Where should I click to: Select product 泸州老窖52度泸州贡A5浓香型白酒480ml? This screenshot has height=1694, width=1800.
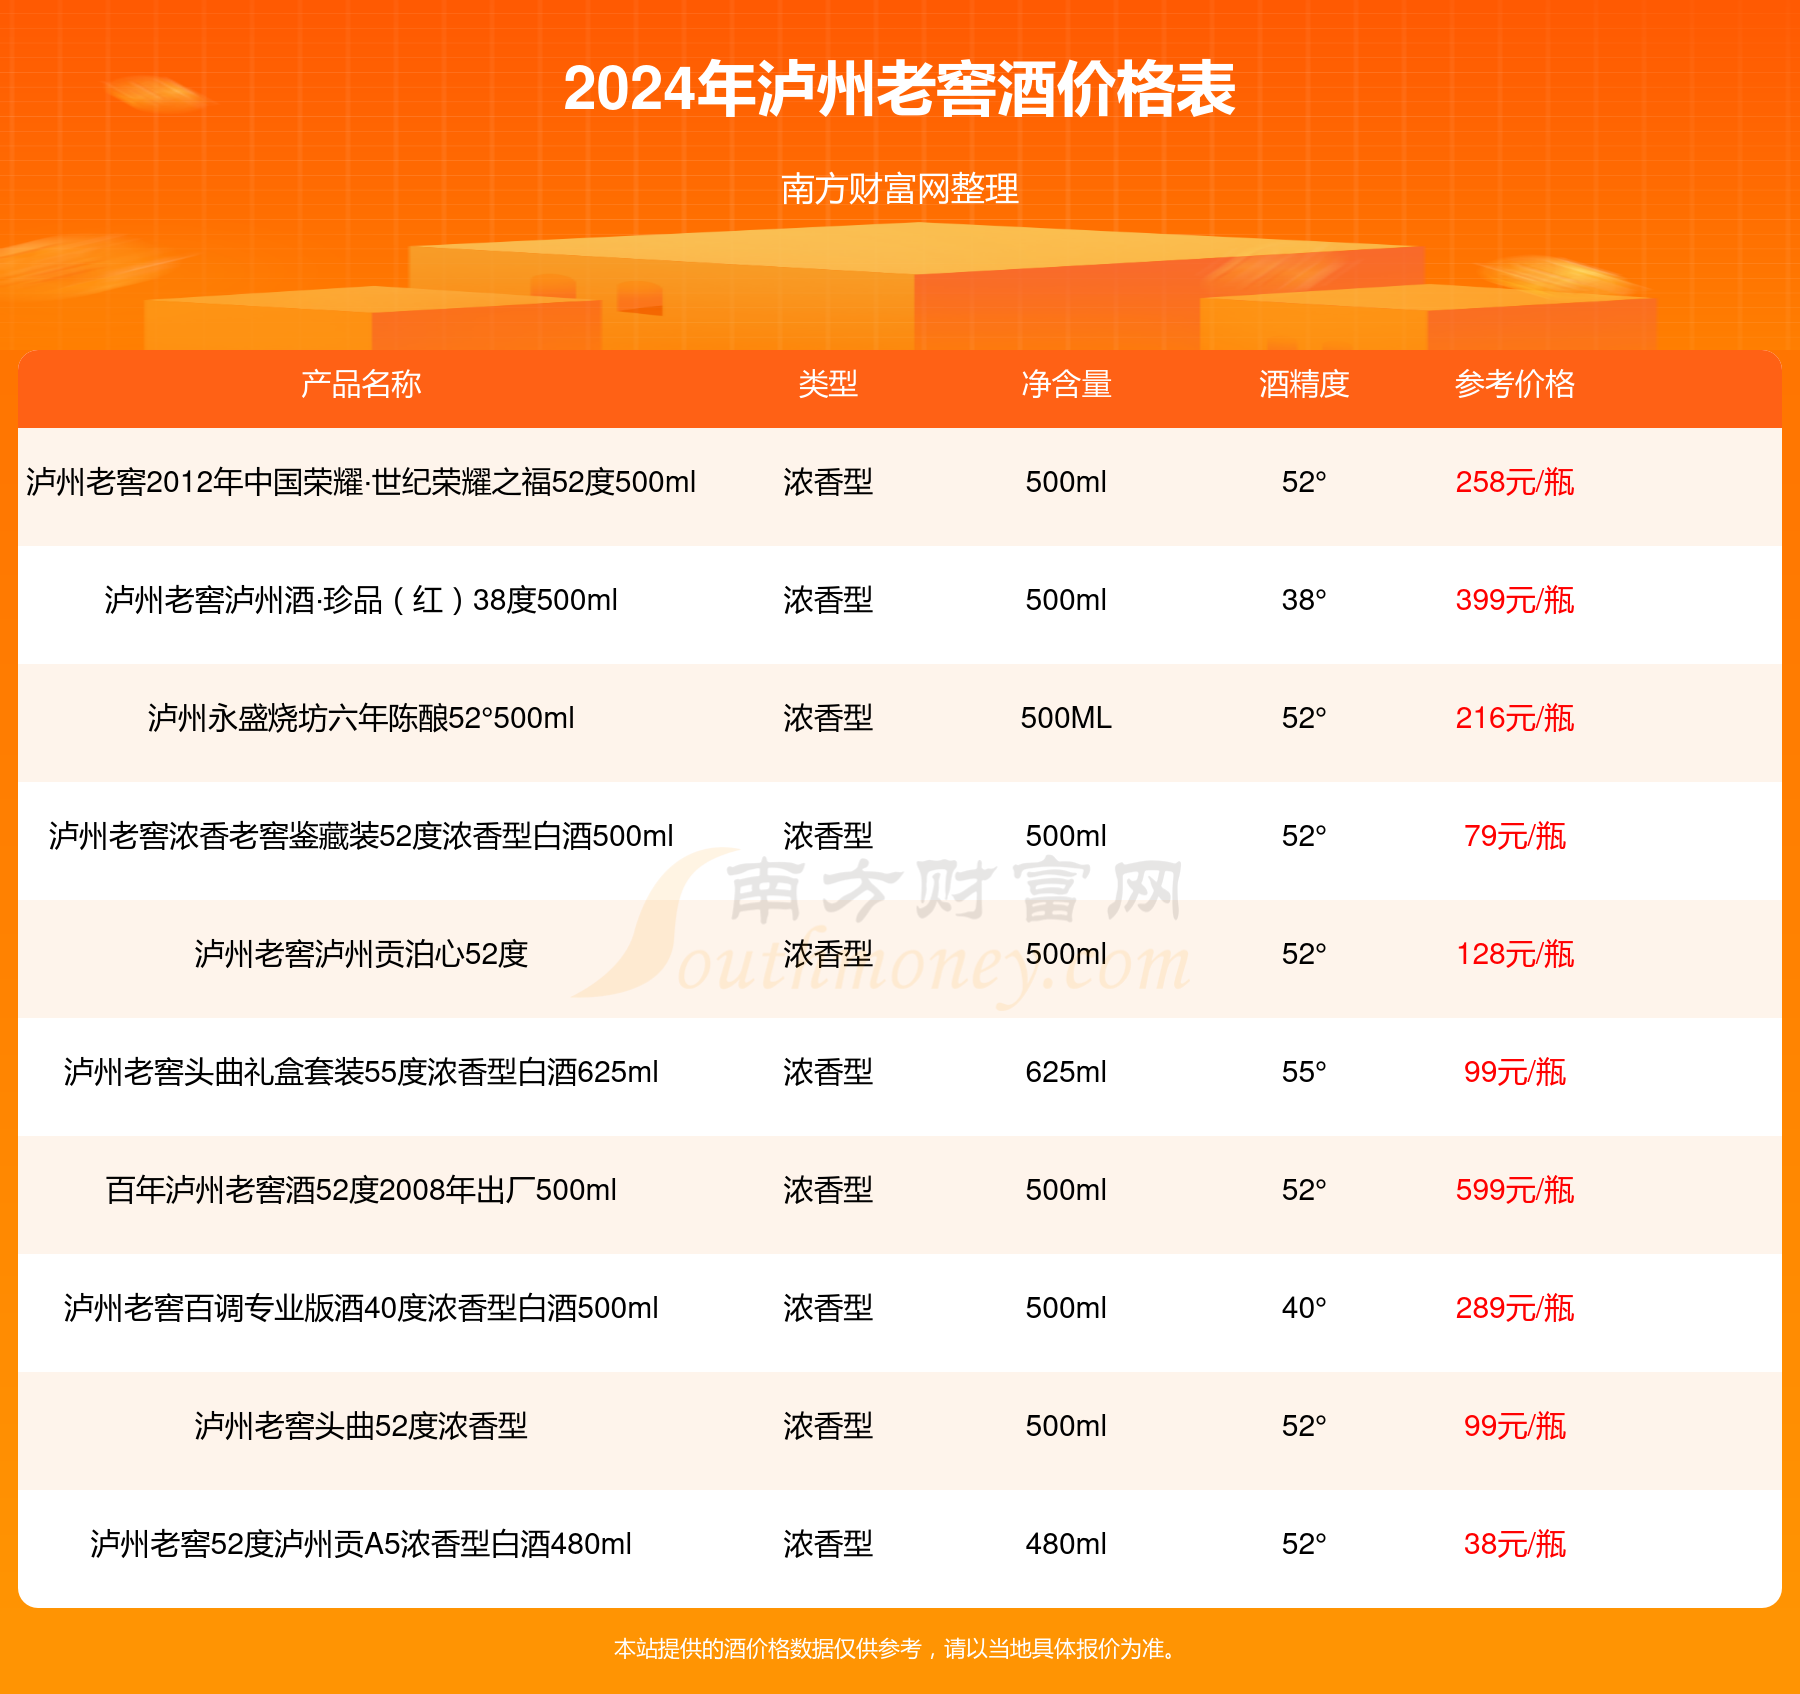coord(361,1544)
